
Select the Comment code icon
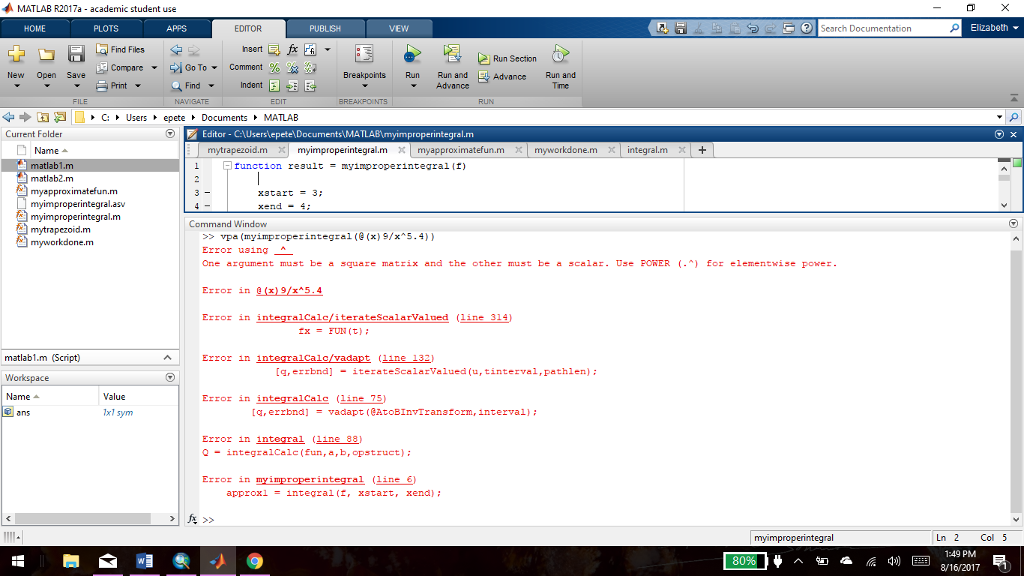tap(272, 67)
